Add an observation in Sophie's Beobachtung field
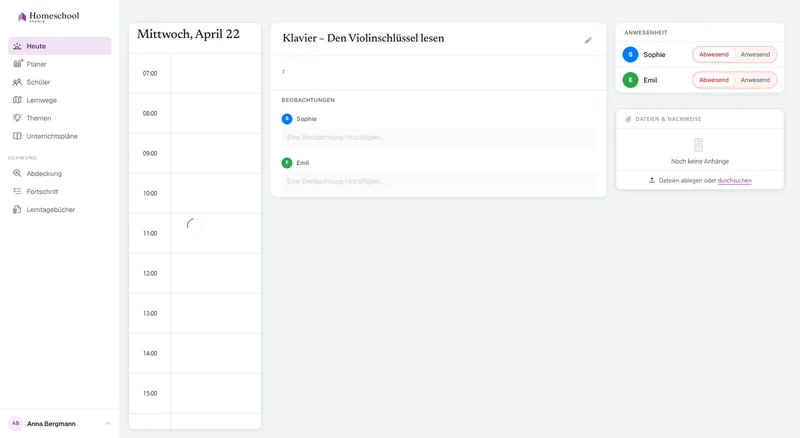 pyautogui.click(x=438, y=137)
